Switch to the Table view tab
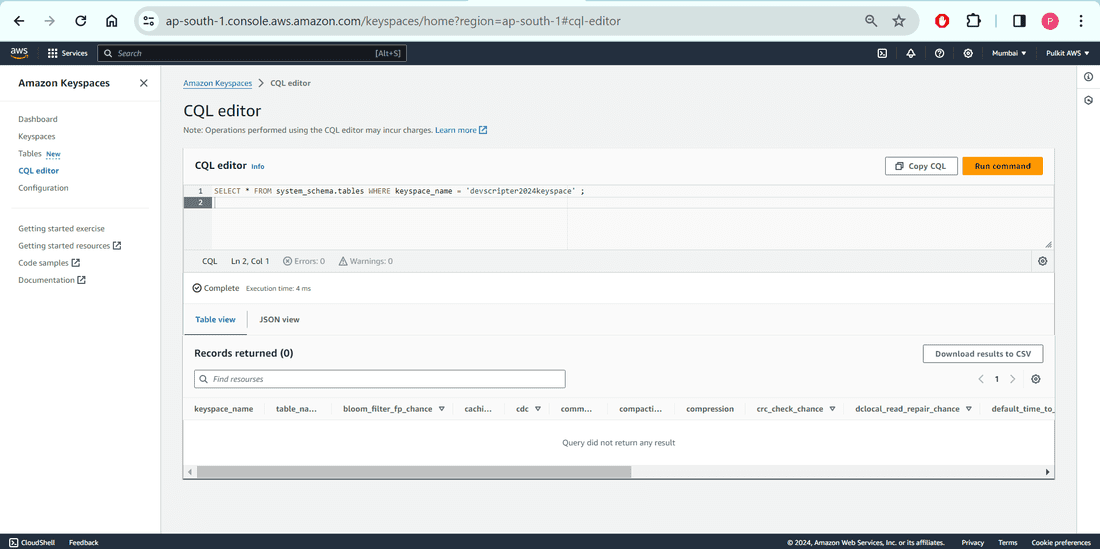 215,319
